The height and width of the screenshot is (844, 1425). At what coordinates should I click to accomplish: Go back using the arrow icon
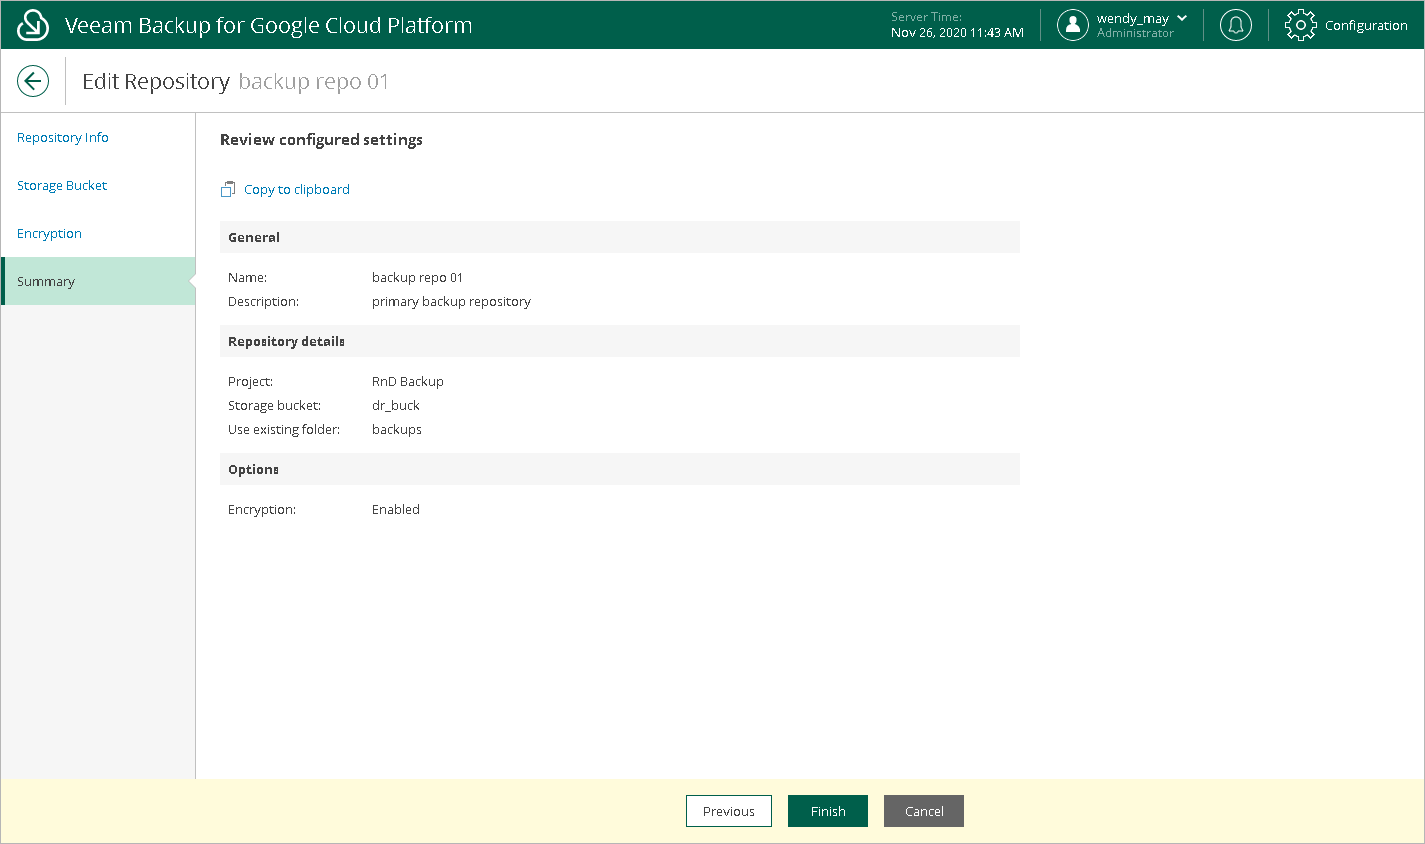[x=33, y=81]
